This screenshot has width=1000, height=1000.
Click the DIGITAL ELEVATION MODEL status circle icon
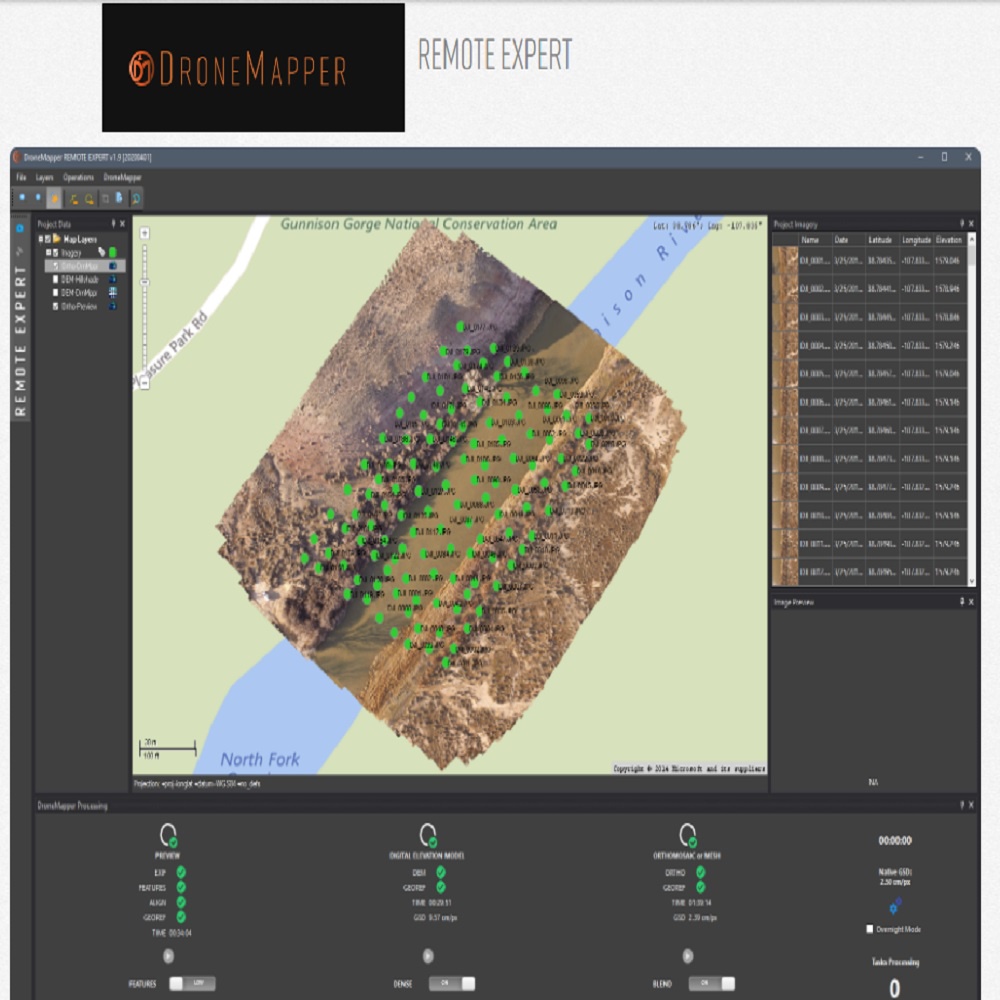(x=428, y=834)
